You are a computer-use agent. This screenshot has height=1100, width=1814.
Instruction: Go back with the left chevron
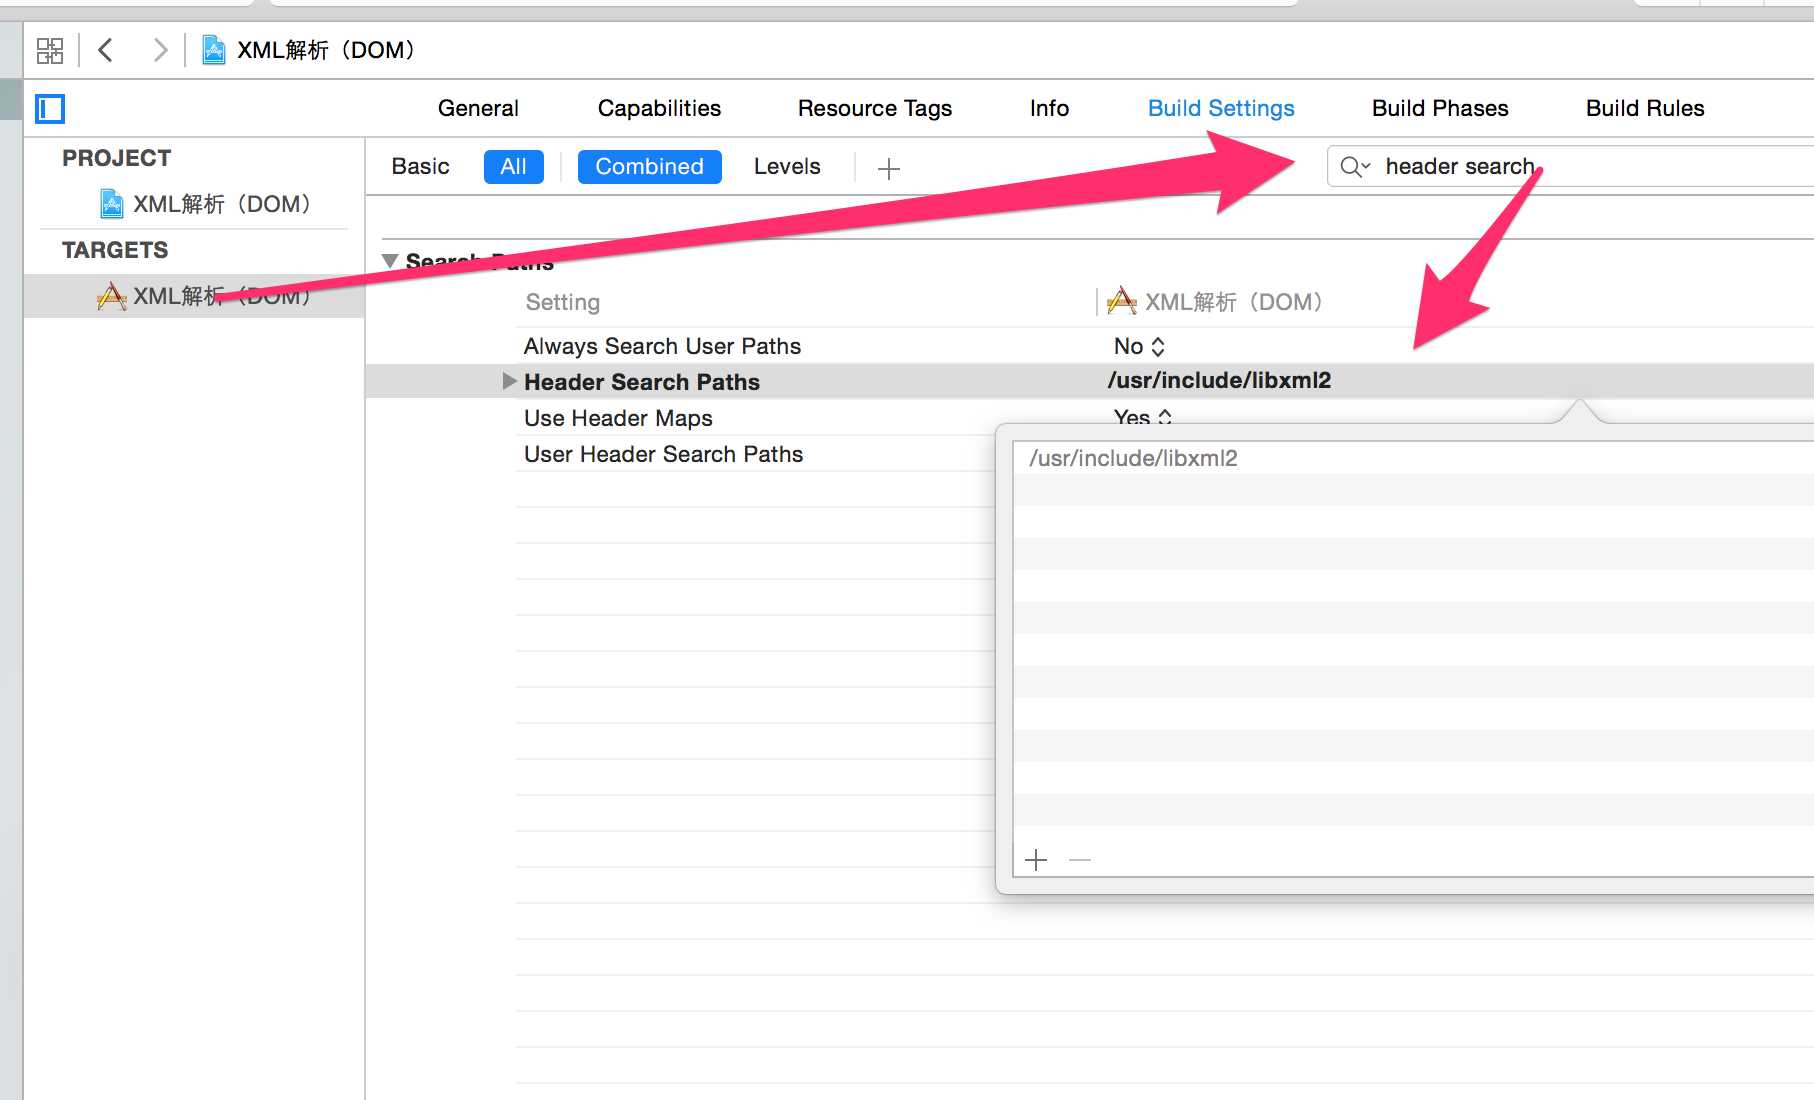(x=106, y=50)
